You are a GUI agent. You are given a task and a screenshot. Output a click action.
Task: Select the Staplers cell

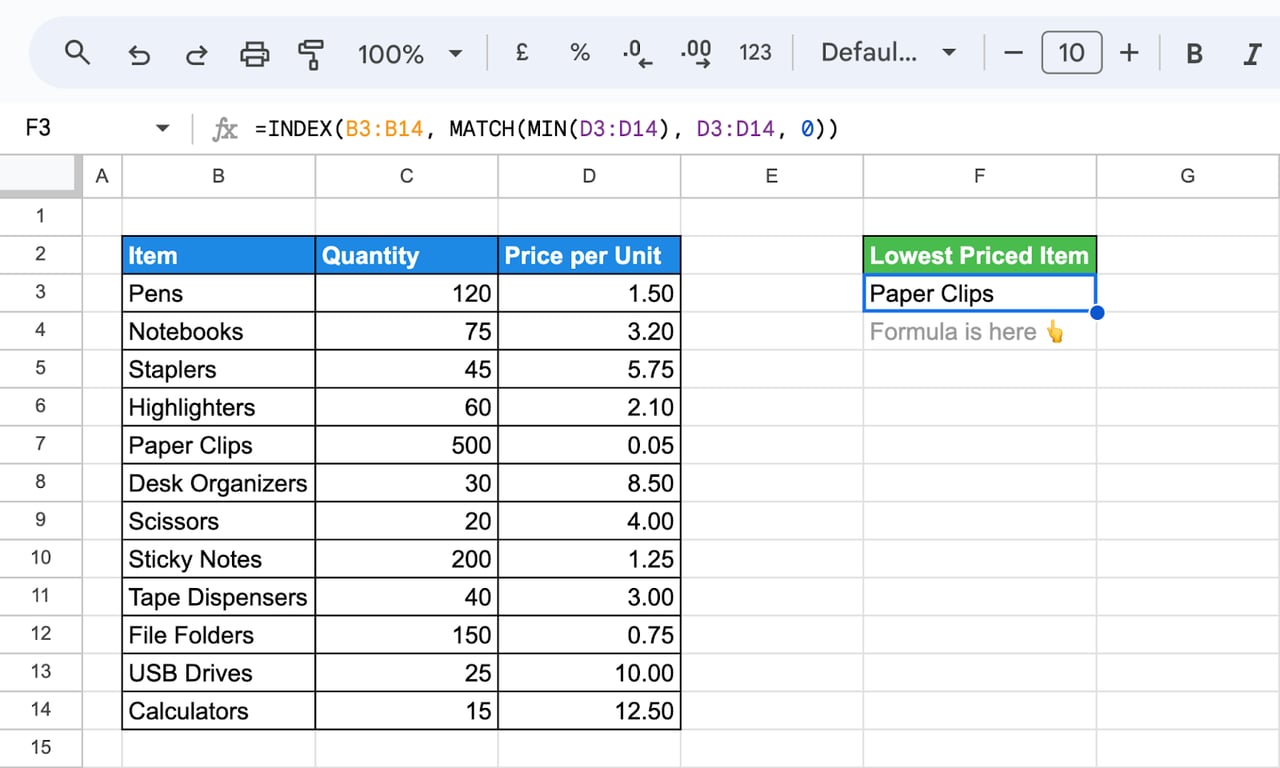point(218,369)
